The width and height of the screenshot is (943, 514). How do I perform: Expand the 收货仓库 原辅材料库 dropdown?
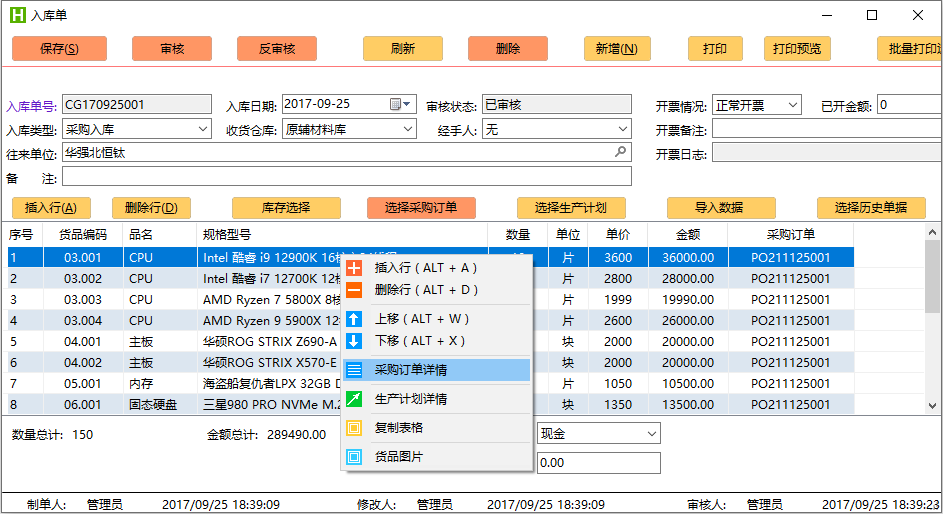coord(408,129)
